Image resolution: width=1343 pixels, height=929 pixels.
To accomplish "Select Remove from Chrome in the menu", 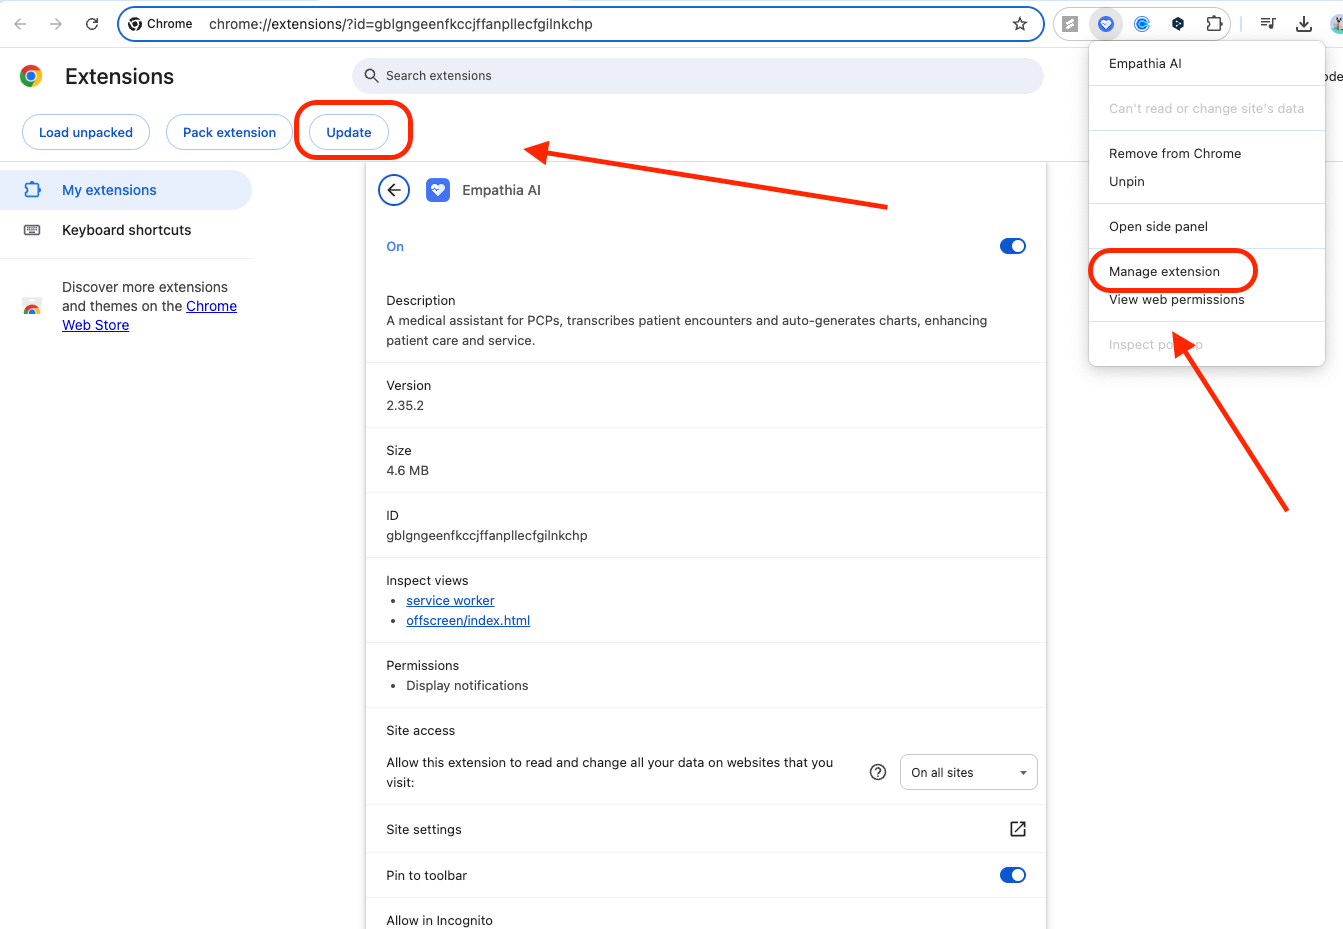I will coord(1207,153).
